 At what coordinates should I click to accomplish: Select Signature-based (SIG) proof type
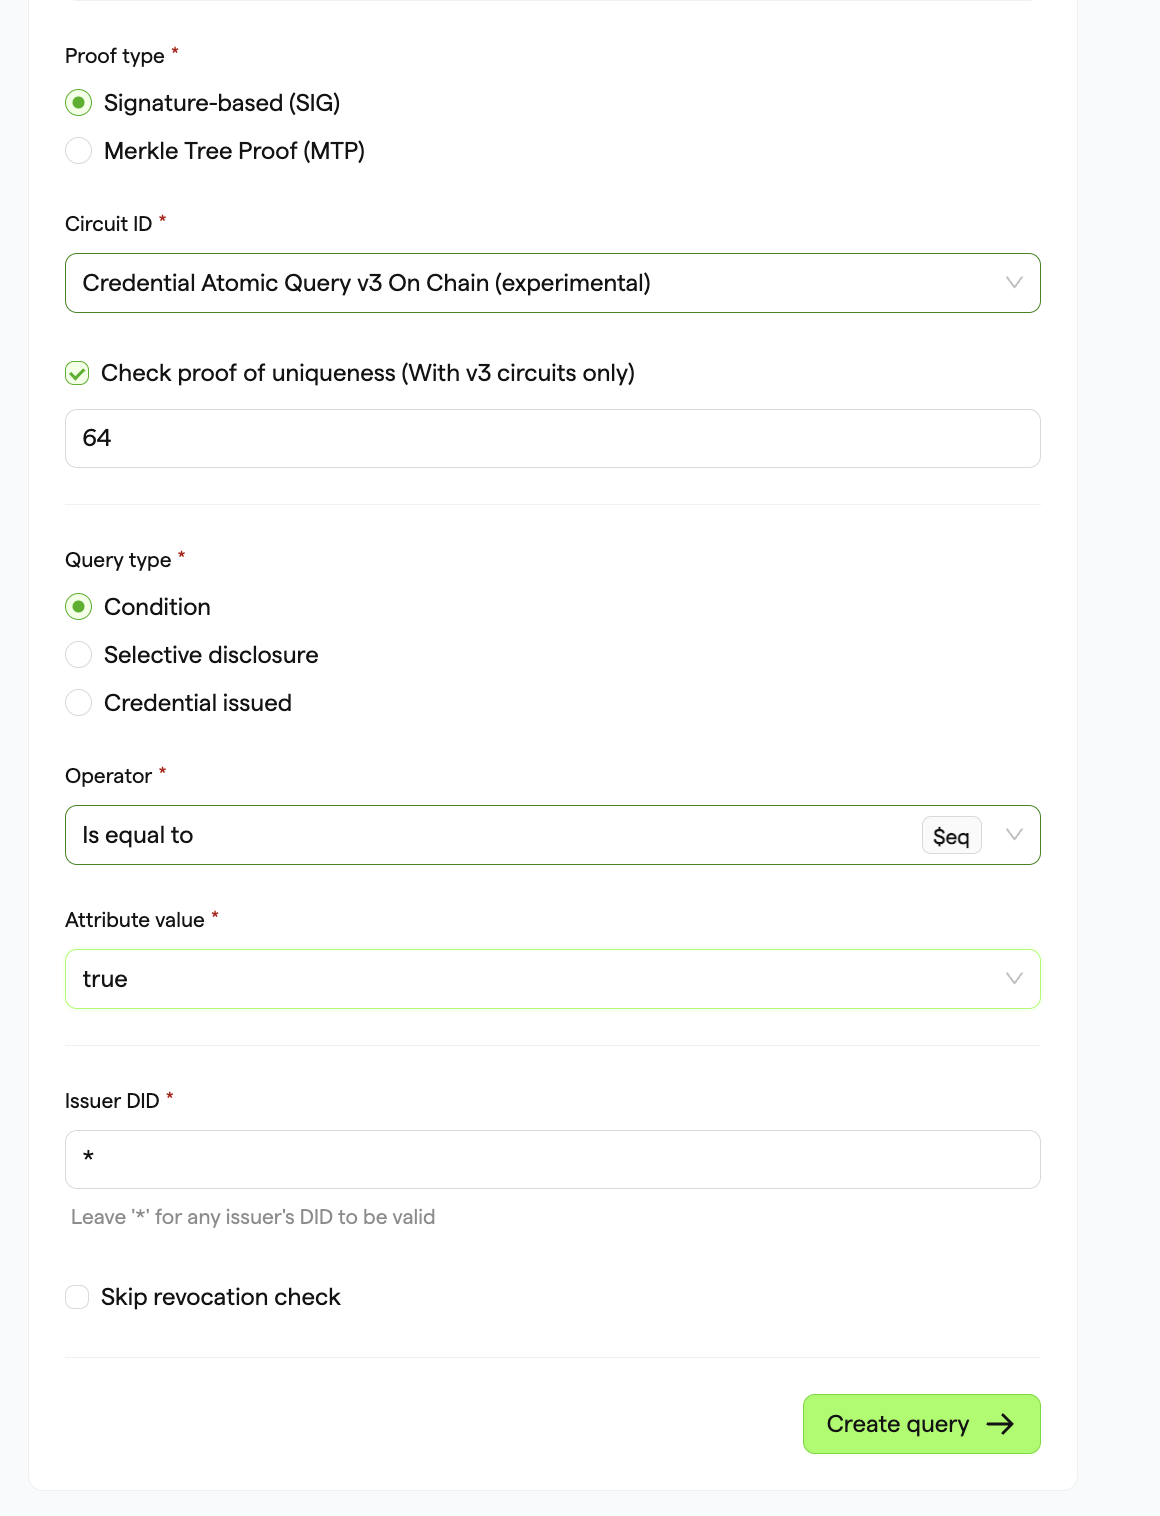pos(79,103)
